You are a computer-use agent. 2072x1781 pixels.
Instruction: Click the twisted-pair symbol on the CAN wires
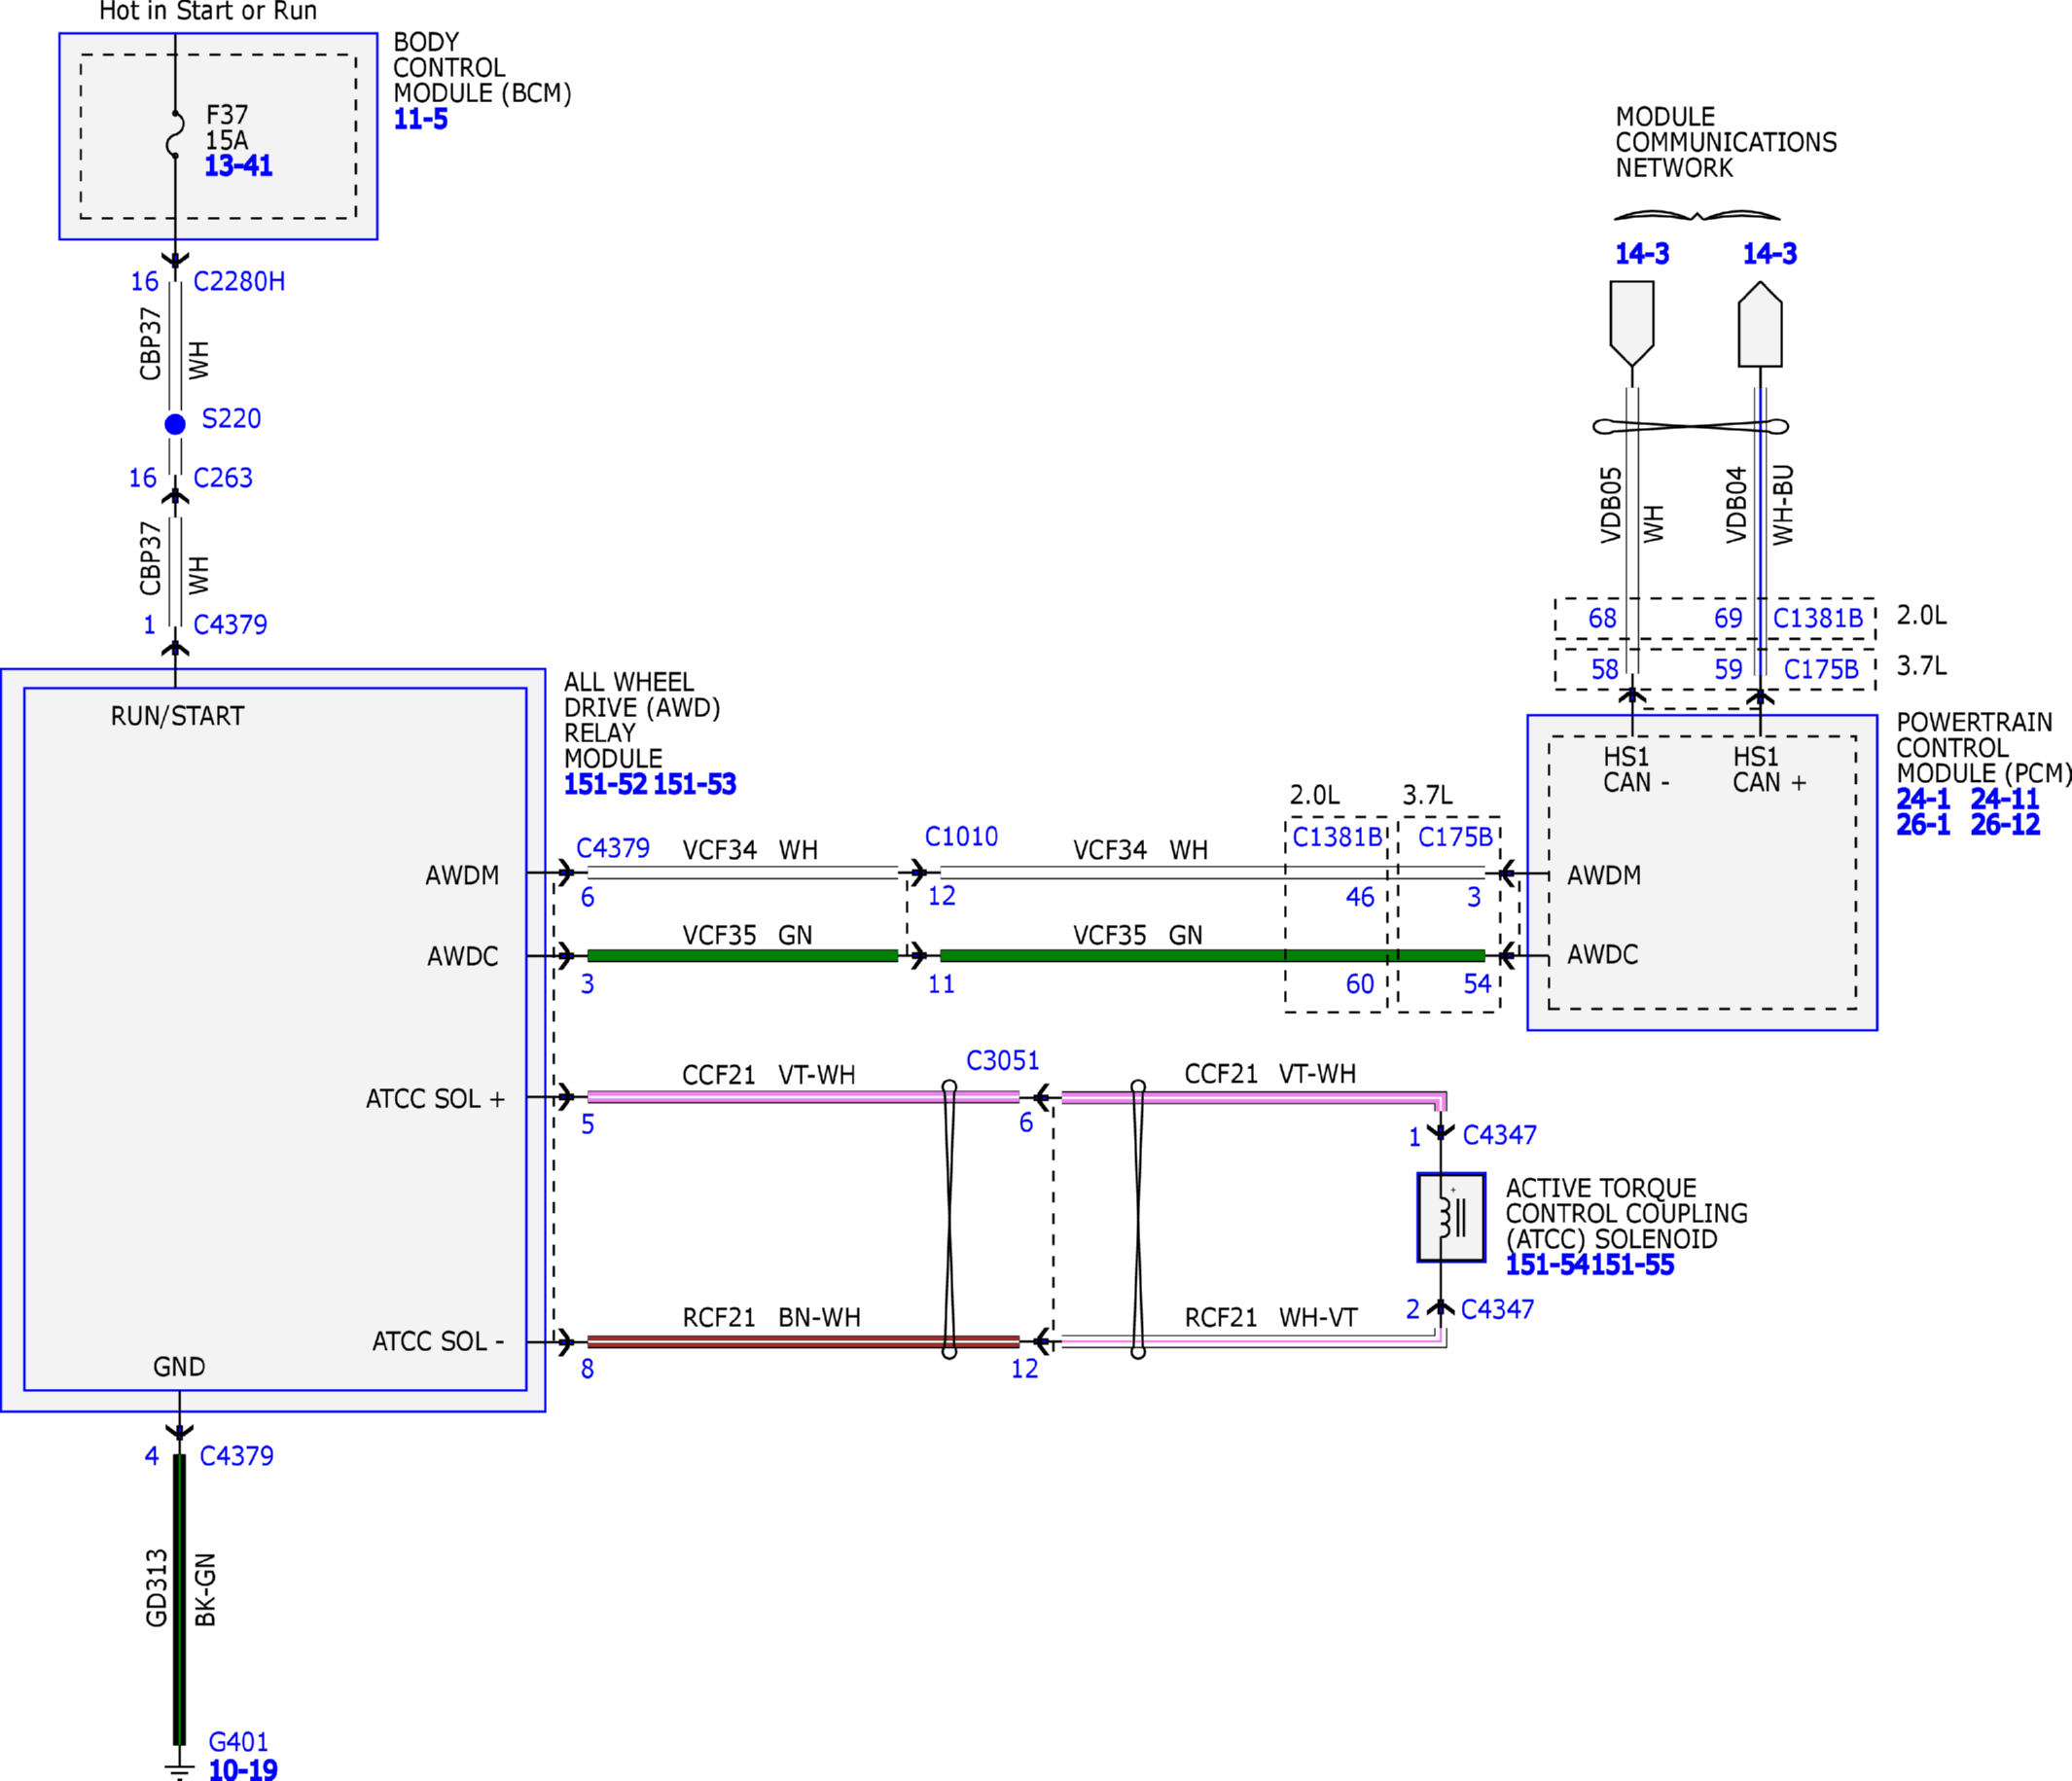1691,427
